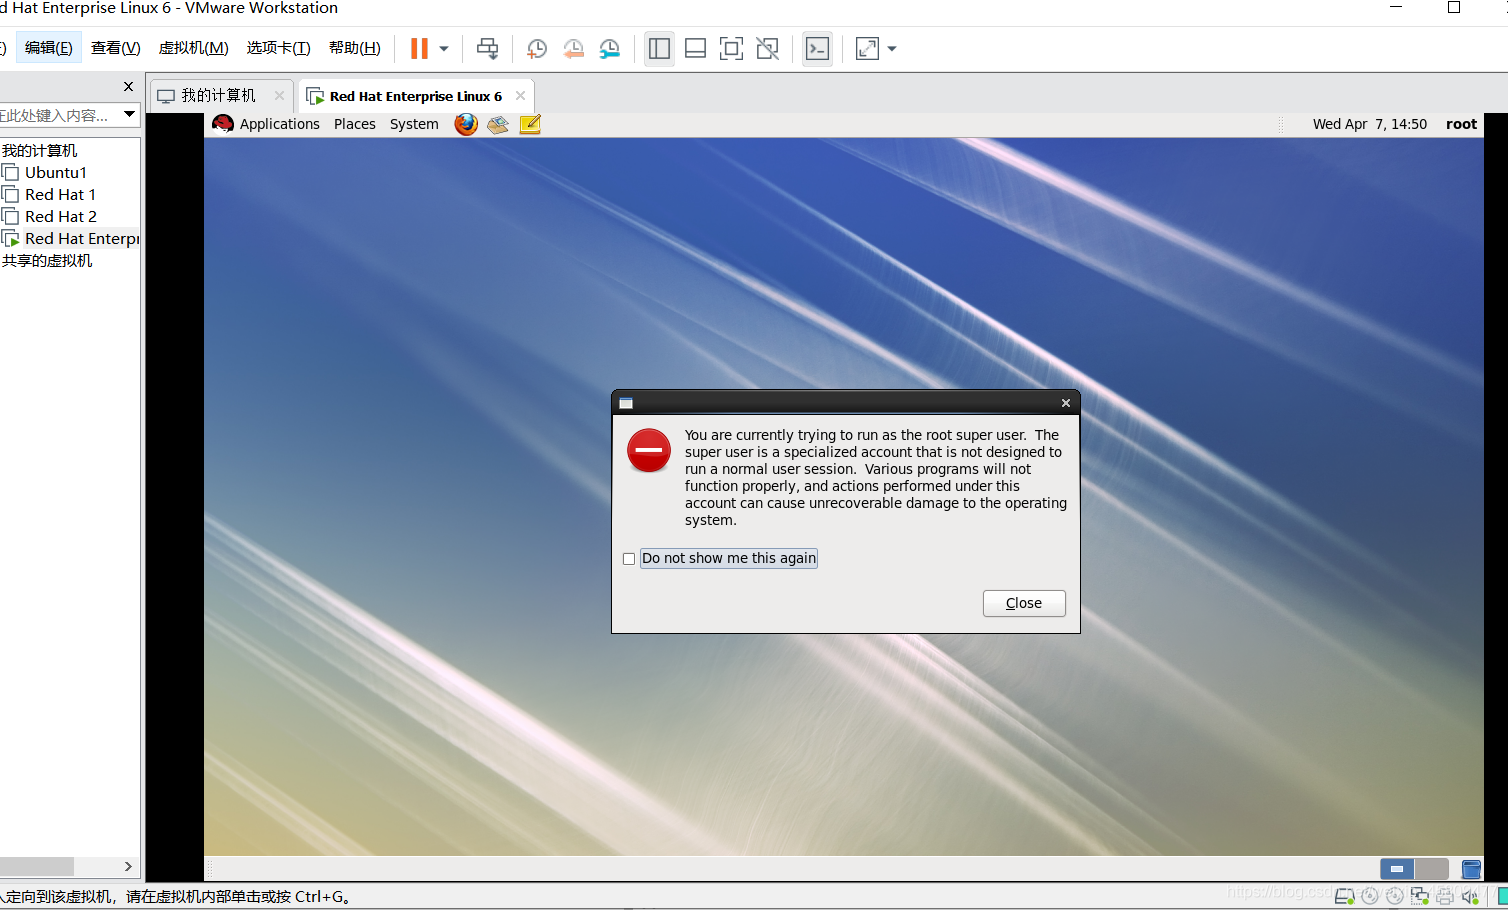
Task: Maximize the VMware Workstation window
Action: tap(1454, 7)
